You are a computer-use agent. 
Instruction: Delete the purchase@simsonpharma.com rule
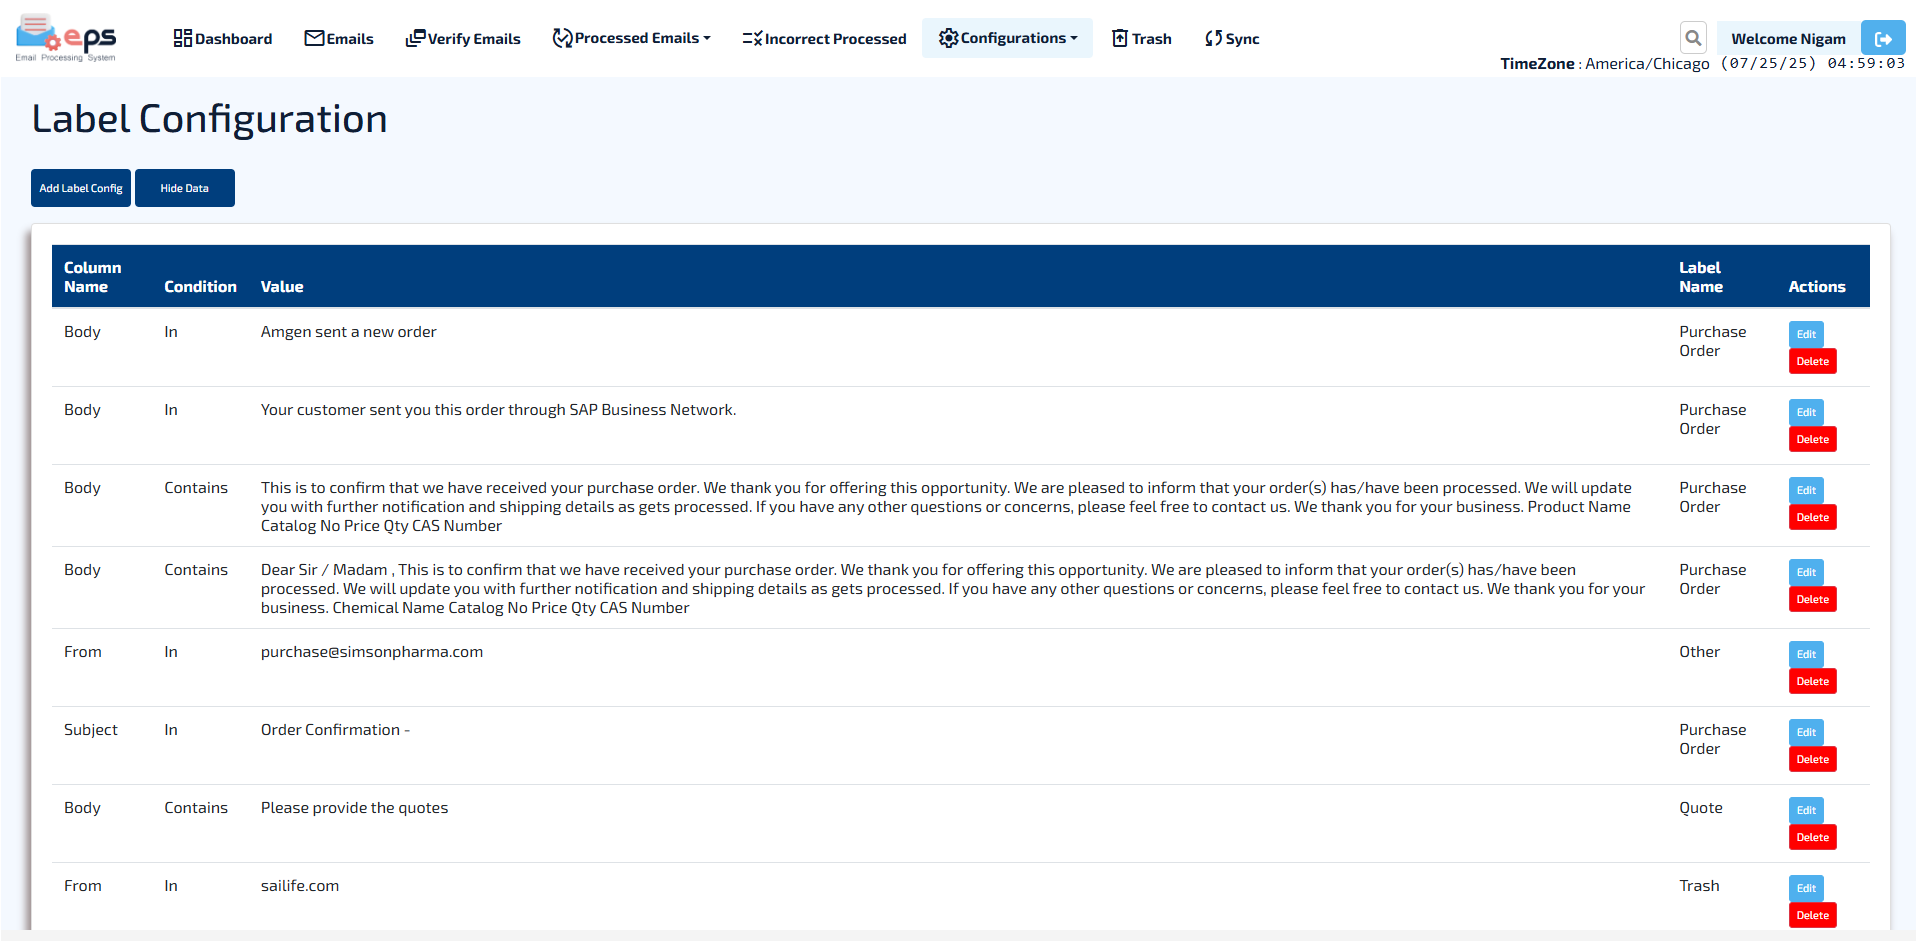pyautogui.click(x=1812, y=681)
